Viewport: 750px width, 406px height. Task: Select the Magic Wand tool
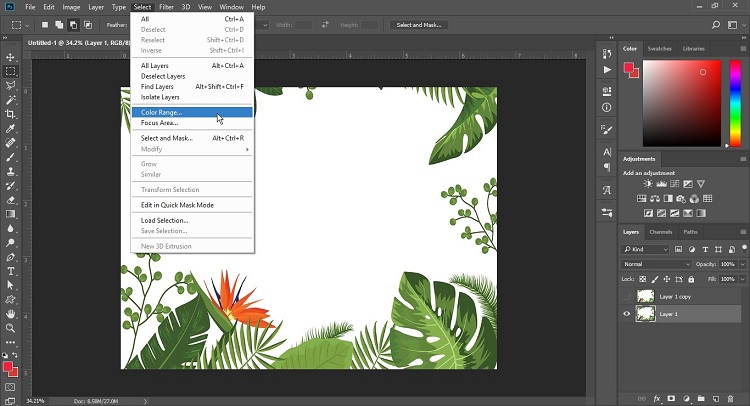pyautogui.click(x=11, y=100)
